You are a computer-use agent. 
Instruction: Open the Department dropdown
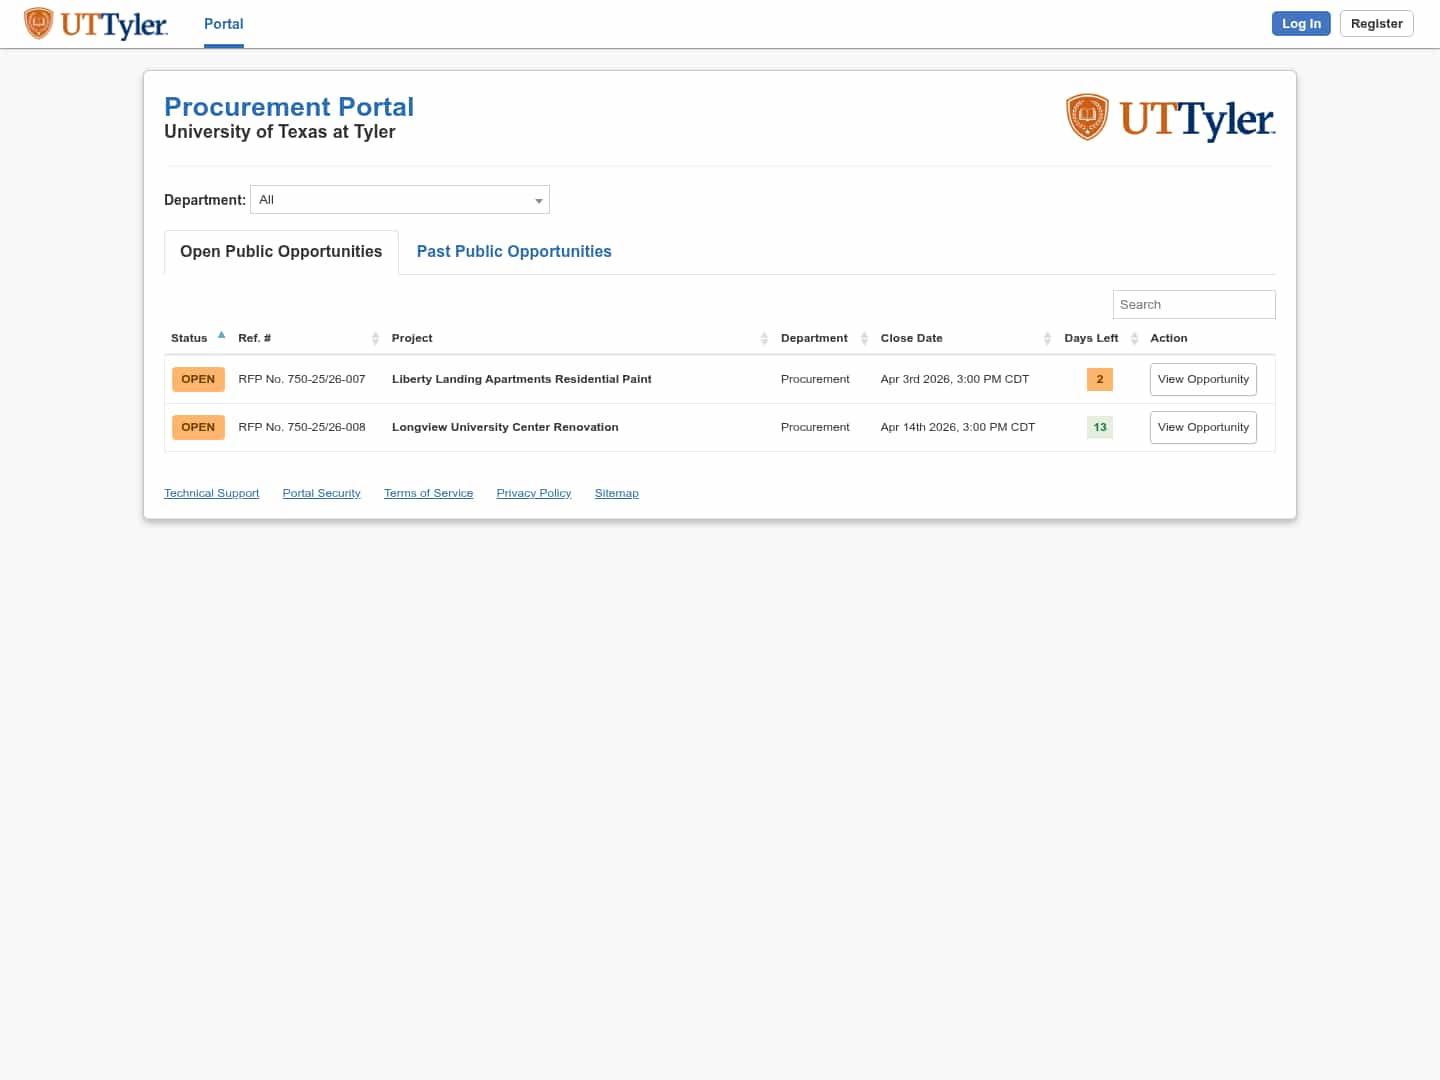[x=400, y=200]
